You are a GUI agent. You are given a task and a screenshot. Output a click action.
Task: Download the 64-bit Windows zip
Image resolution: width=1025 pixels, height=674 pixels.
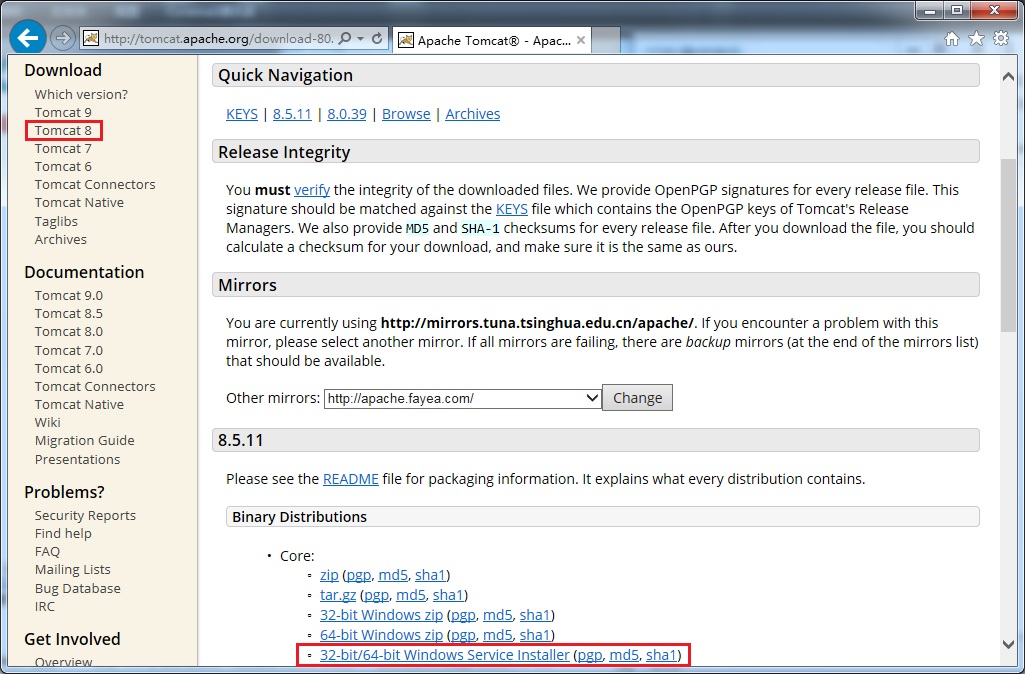[x=381, y=635]
